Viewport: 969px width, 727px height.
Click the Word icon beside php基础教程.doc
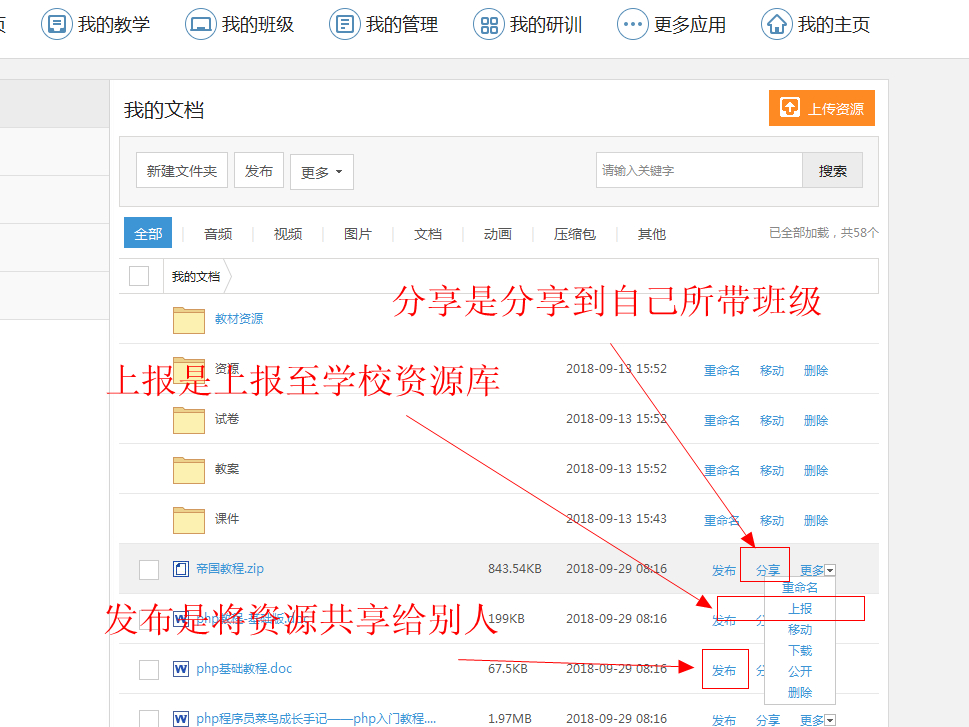180,669
